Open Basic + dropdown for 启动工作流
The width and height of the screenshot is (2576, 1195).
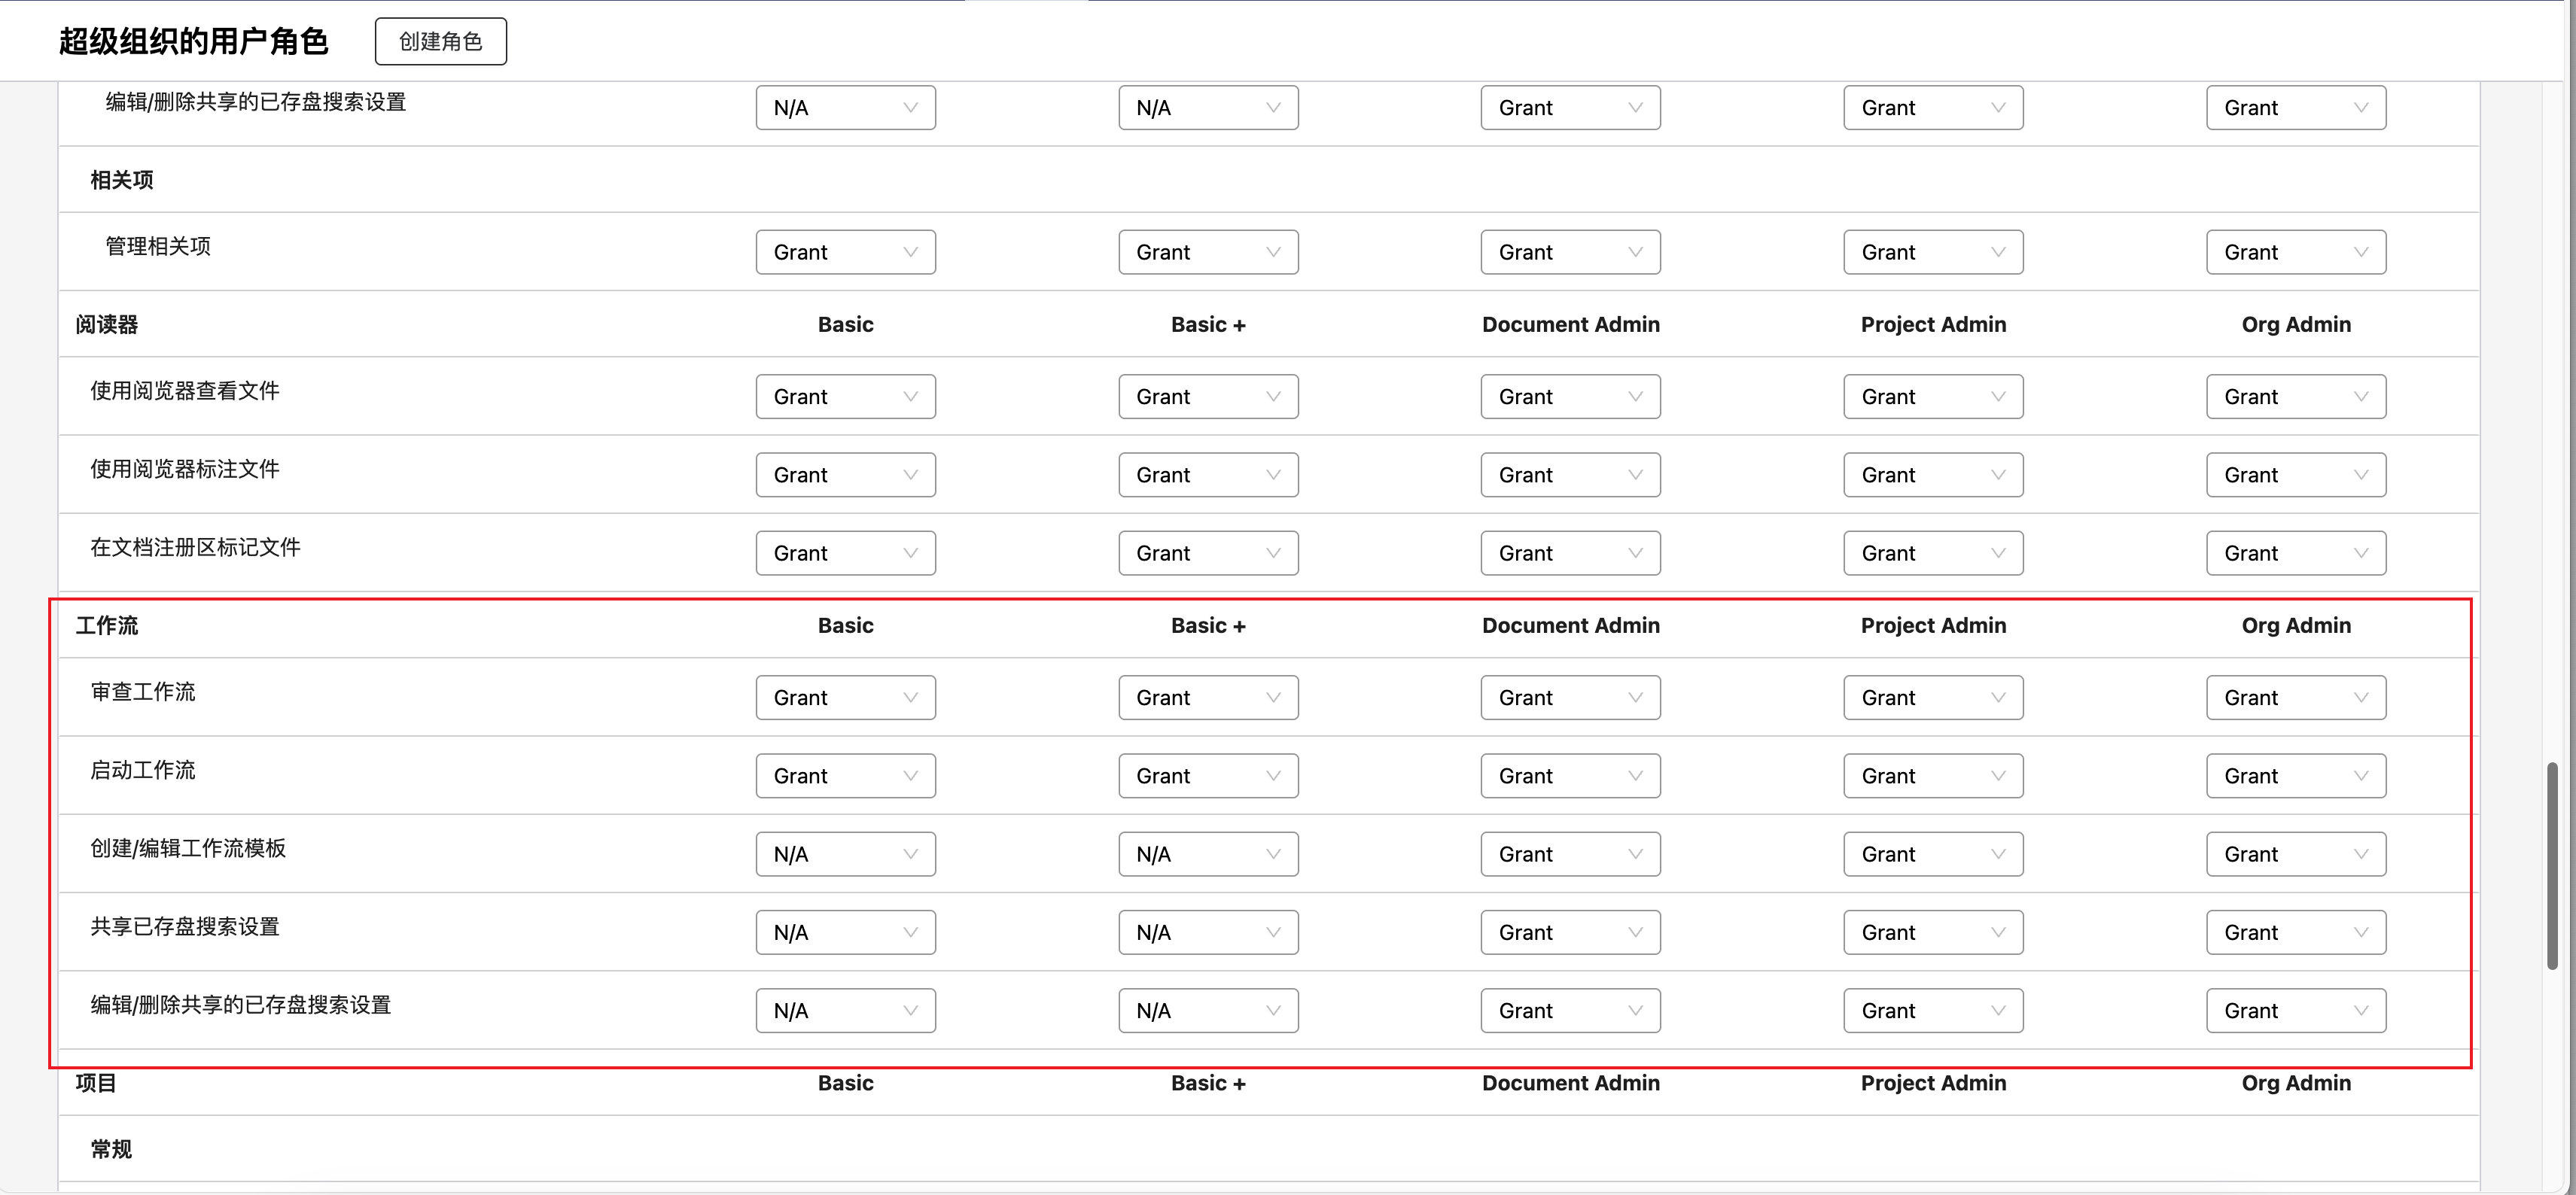[1207, 775]
